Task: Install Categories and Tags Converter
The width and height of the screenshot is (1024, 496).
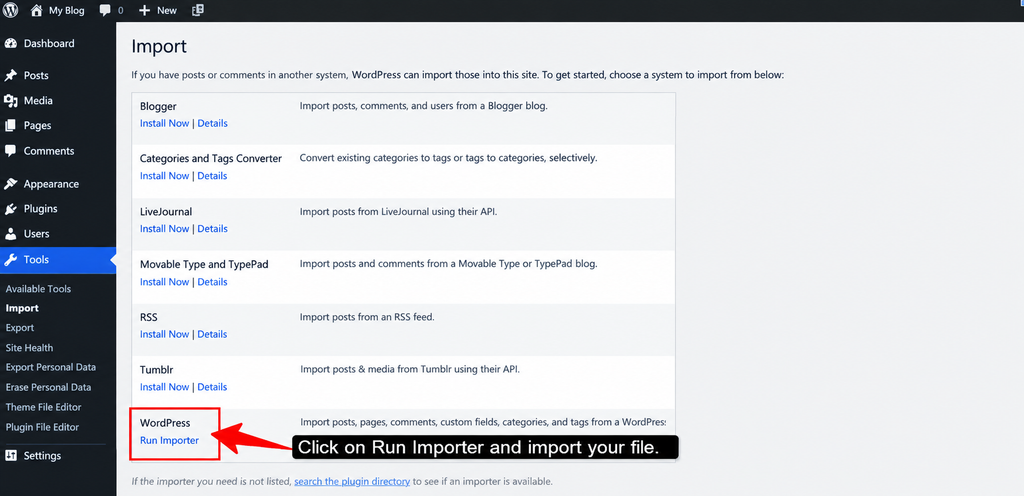Action: 165,176
